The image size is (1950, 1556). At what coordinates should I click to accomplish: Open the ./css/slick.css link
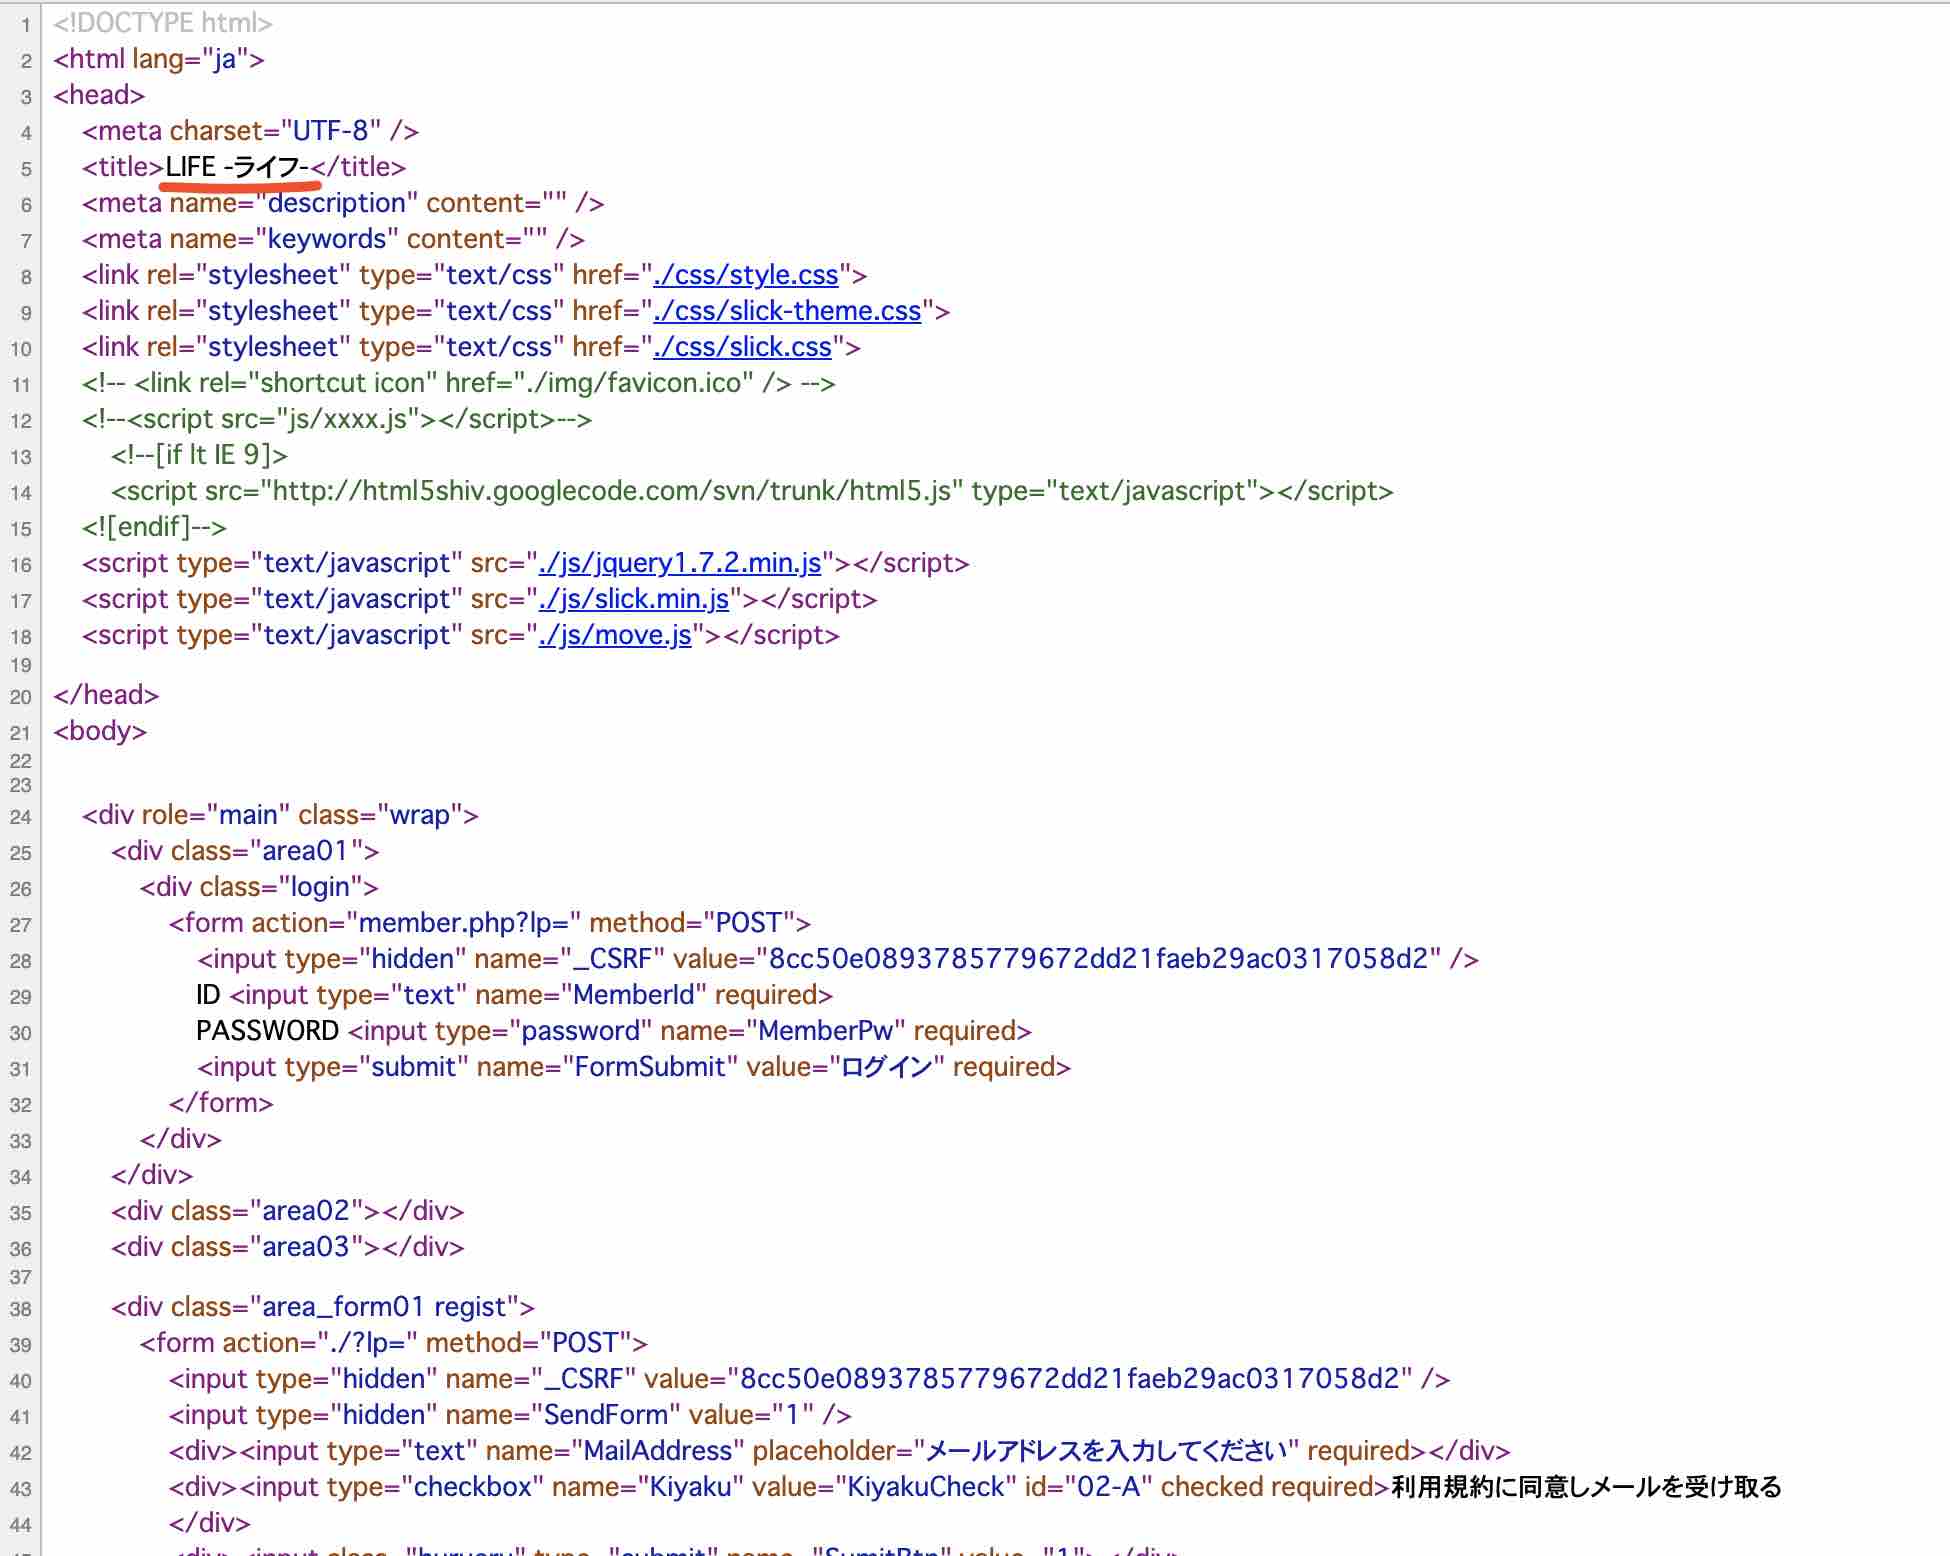pyautogui.click(x=742, y=347)
